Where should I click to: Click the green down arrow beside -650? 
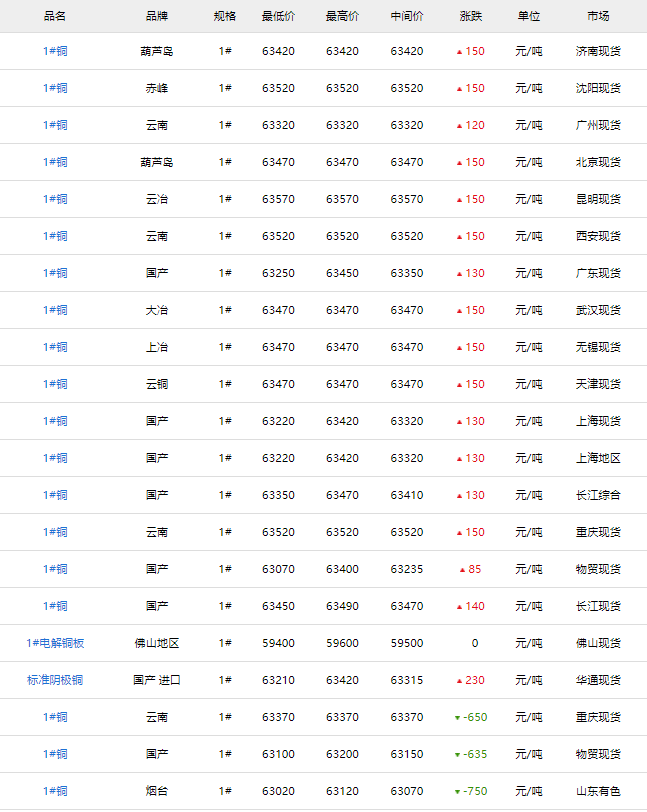pyautogui.click(x=457, y=718)
